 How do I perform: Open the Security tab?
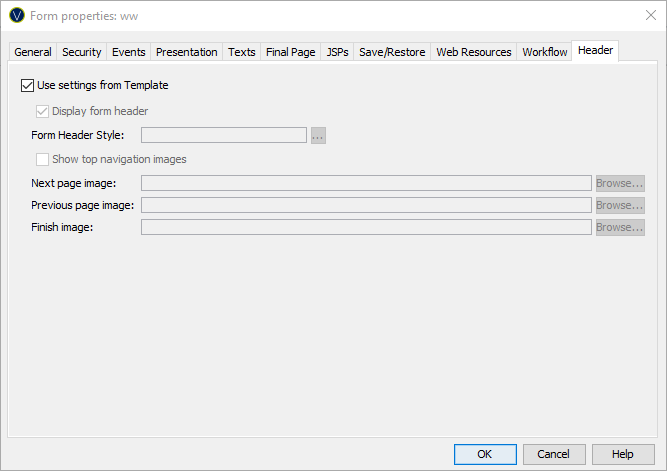pos(82,52)
